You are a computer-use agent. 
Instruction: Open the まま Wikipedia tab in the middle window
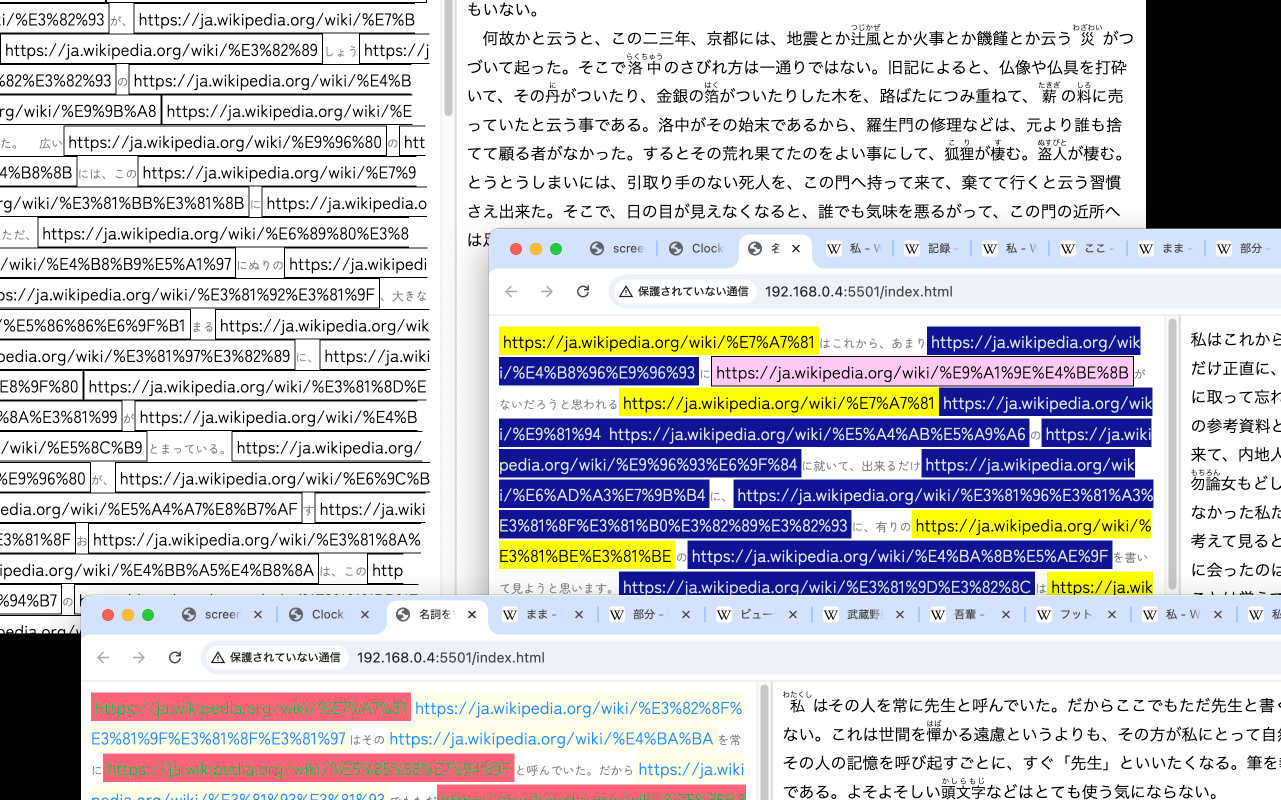tap(1167, 249)
